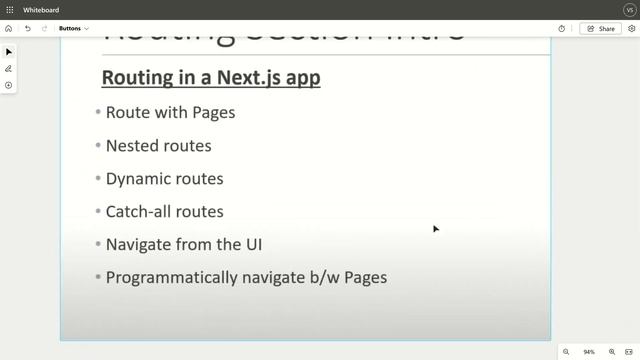The image size is (640, 360).
Task: Choose the Pen inking tool
Action: tap(9, 69)
